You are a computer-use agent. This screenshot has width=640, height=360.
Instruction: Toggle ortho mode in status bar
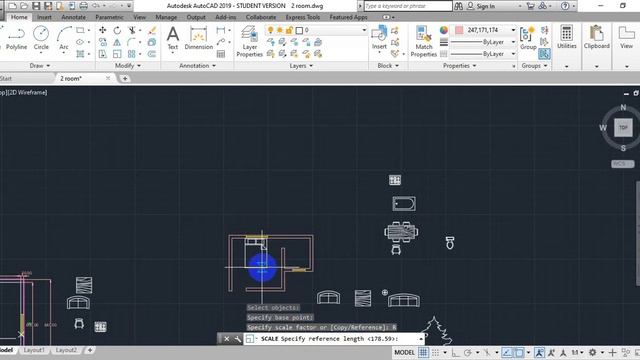pos(456,352)
